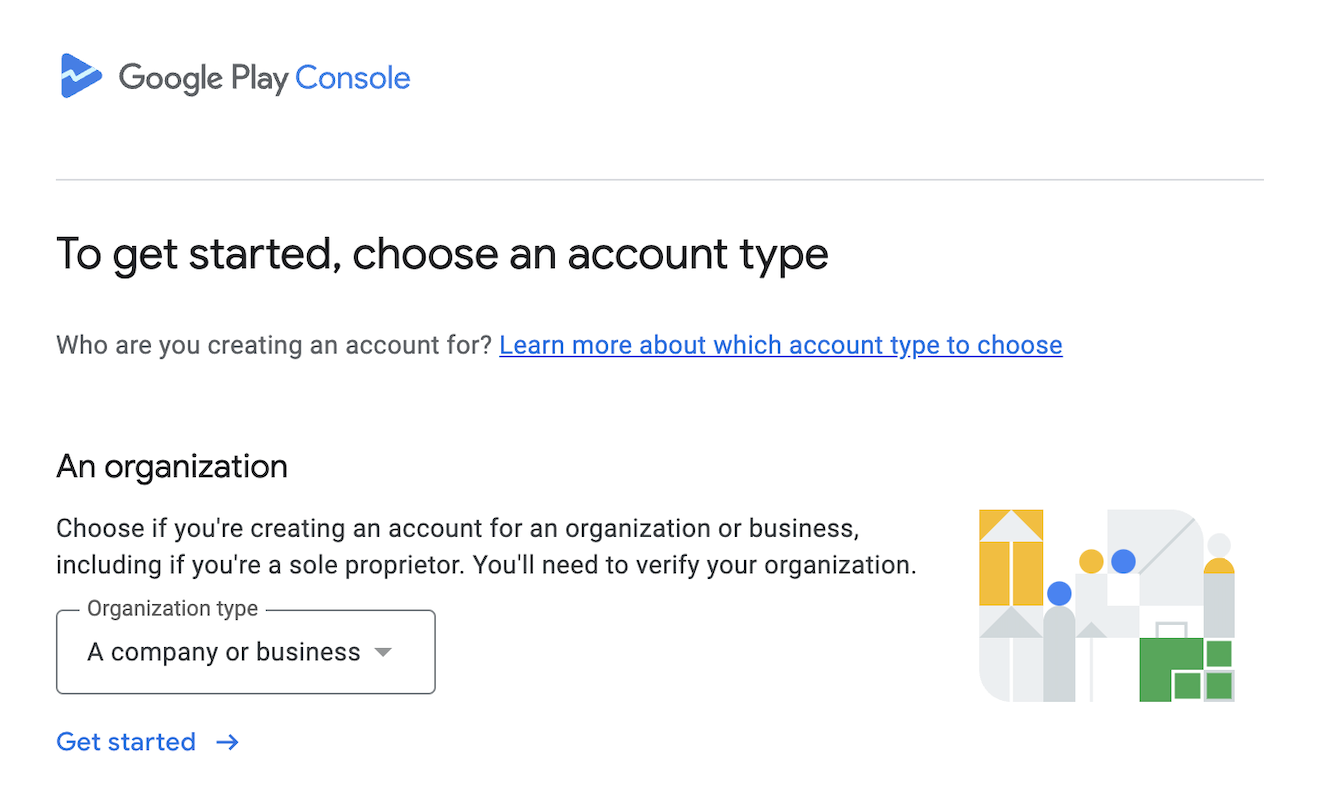The image size is (1322, 810).
Task: Click the "choose an account type" page heading
Action: (591, 254)
